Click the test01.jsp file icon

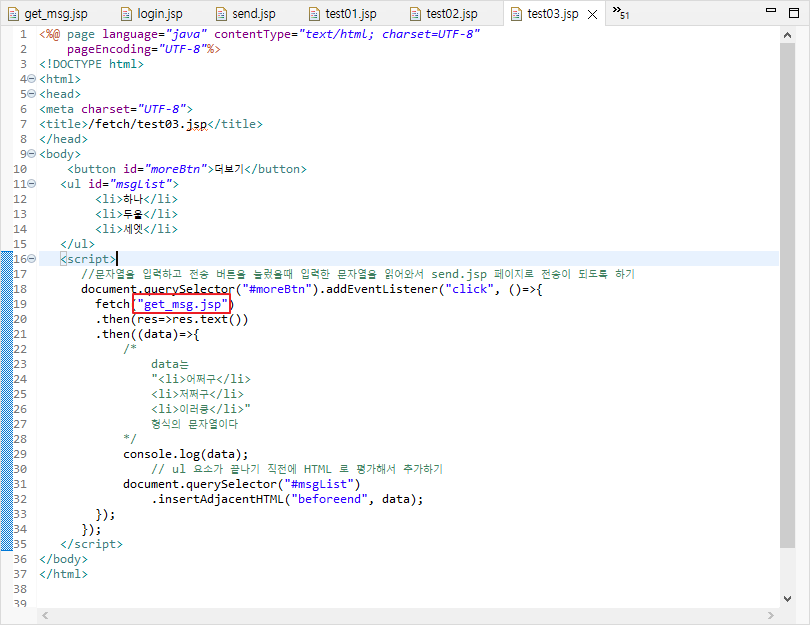pos(314,14)
